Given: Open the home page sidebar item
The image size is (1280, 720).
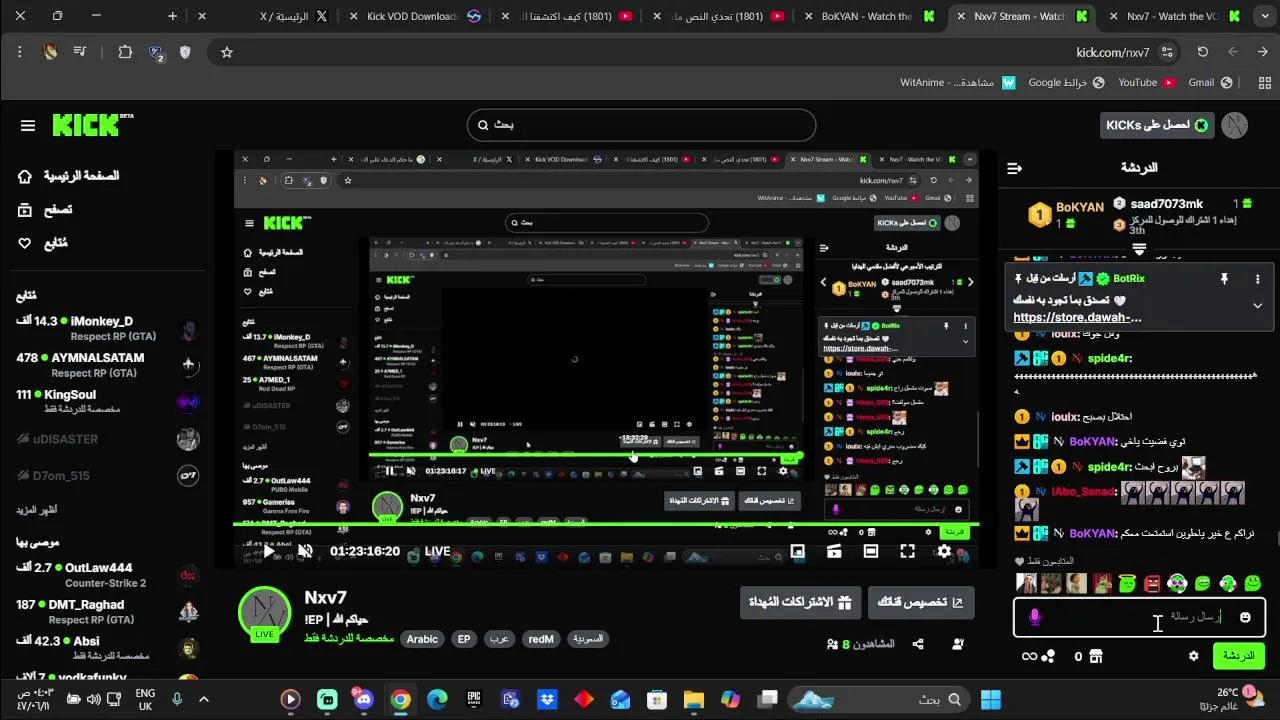Looking at the screenshot, I should click(68, 176).
